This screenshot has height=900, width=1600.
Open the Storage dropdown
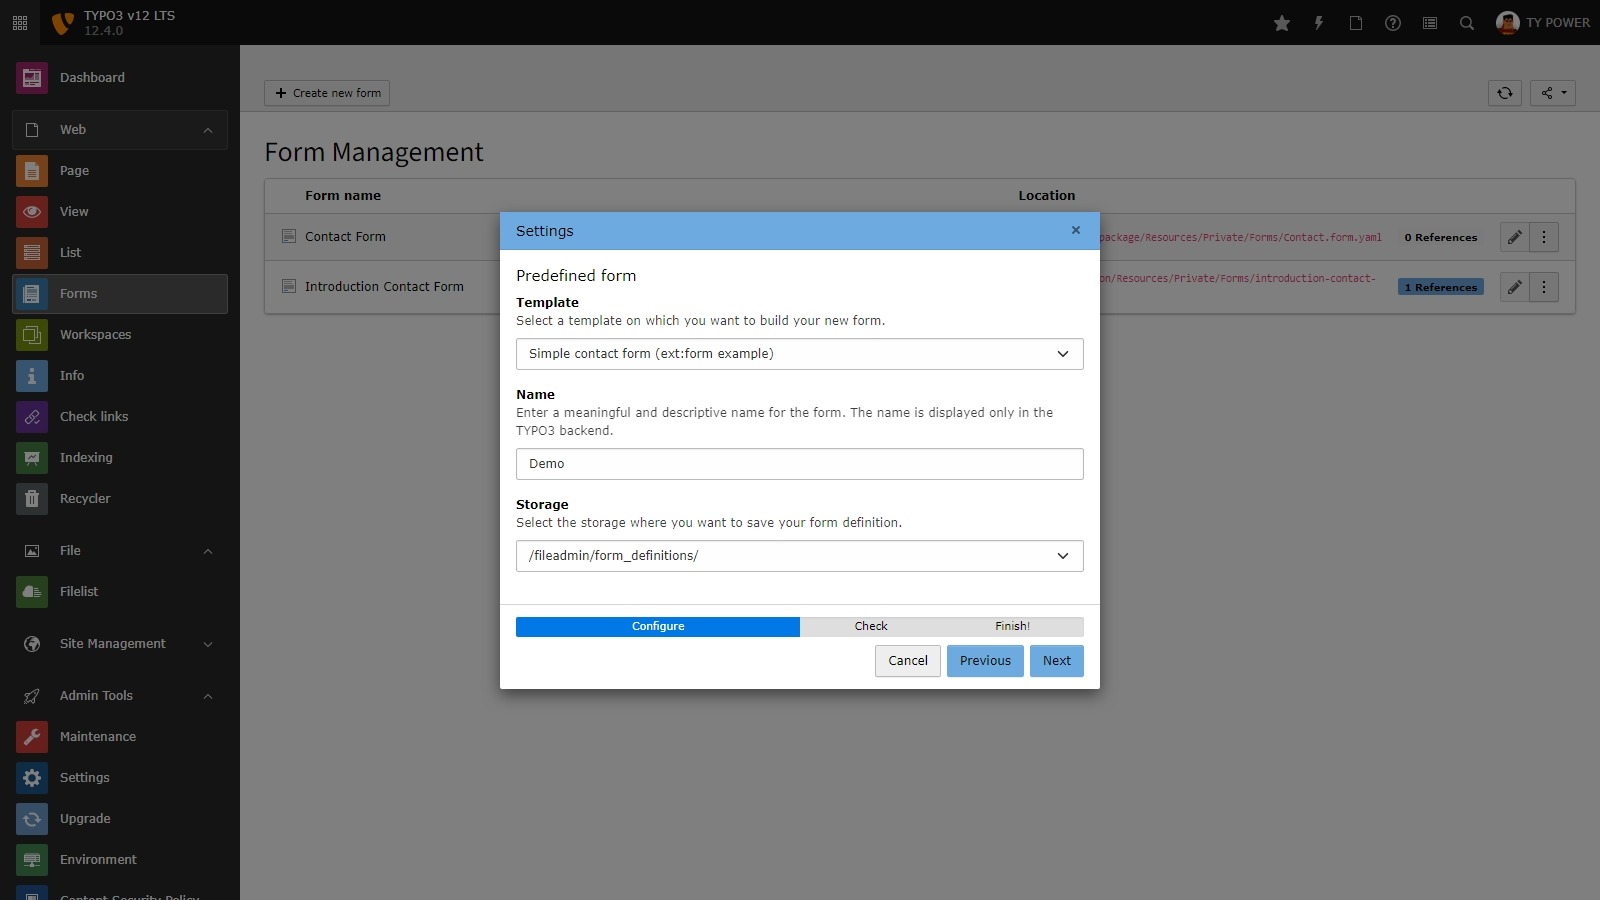coord(800,556)
